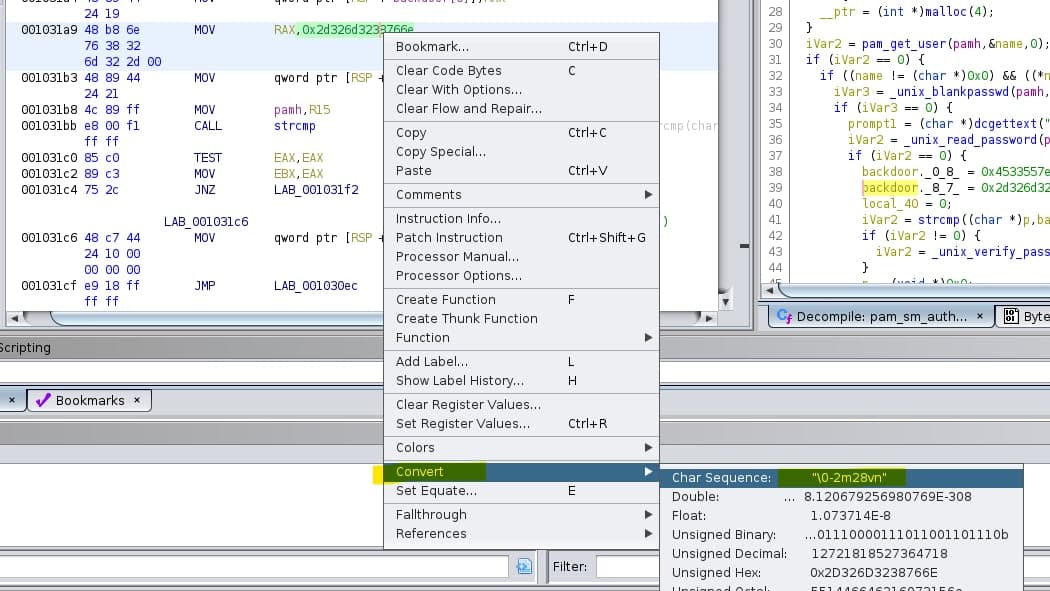Click the listing's scroll-left arrow

click(11, 319)
